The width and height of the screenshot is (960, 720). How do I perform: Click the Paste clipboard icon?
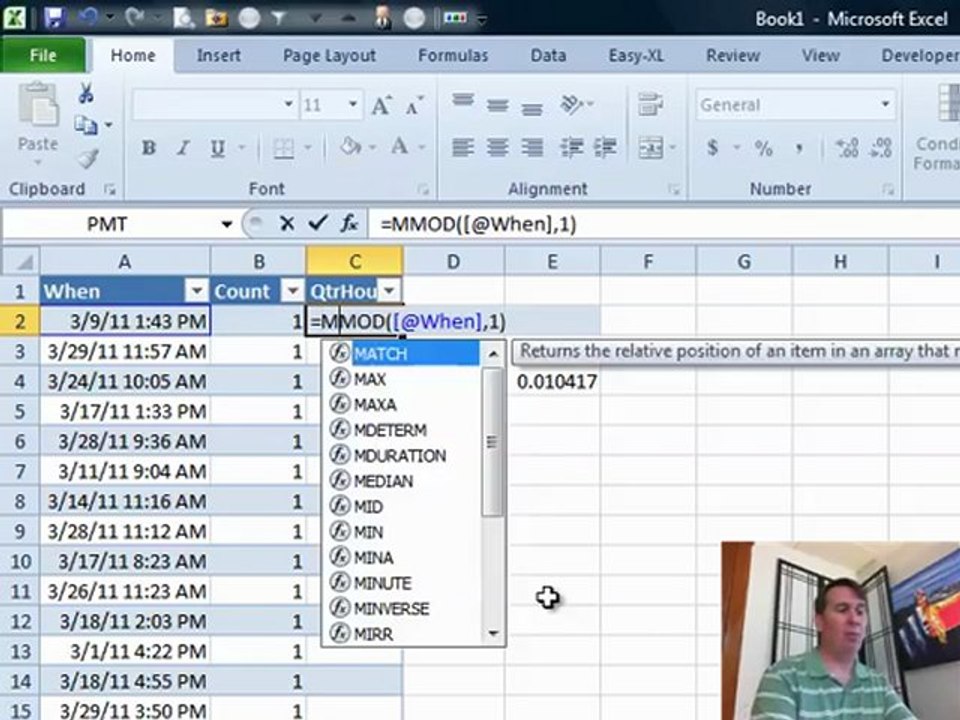click(x=38, y=105)
